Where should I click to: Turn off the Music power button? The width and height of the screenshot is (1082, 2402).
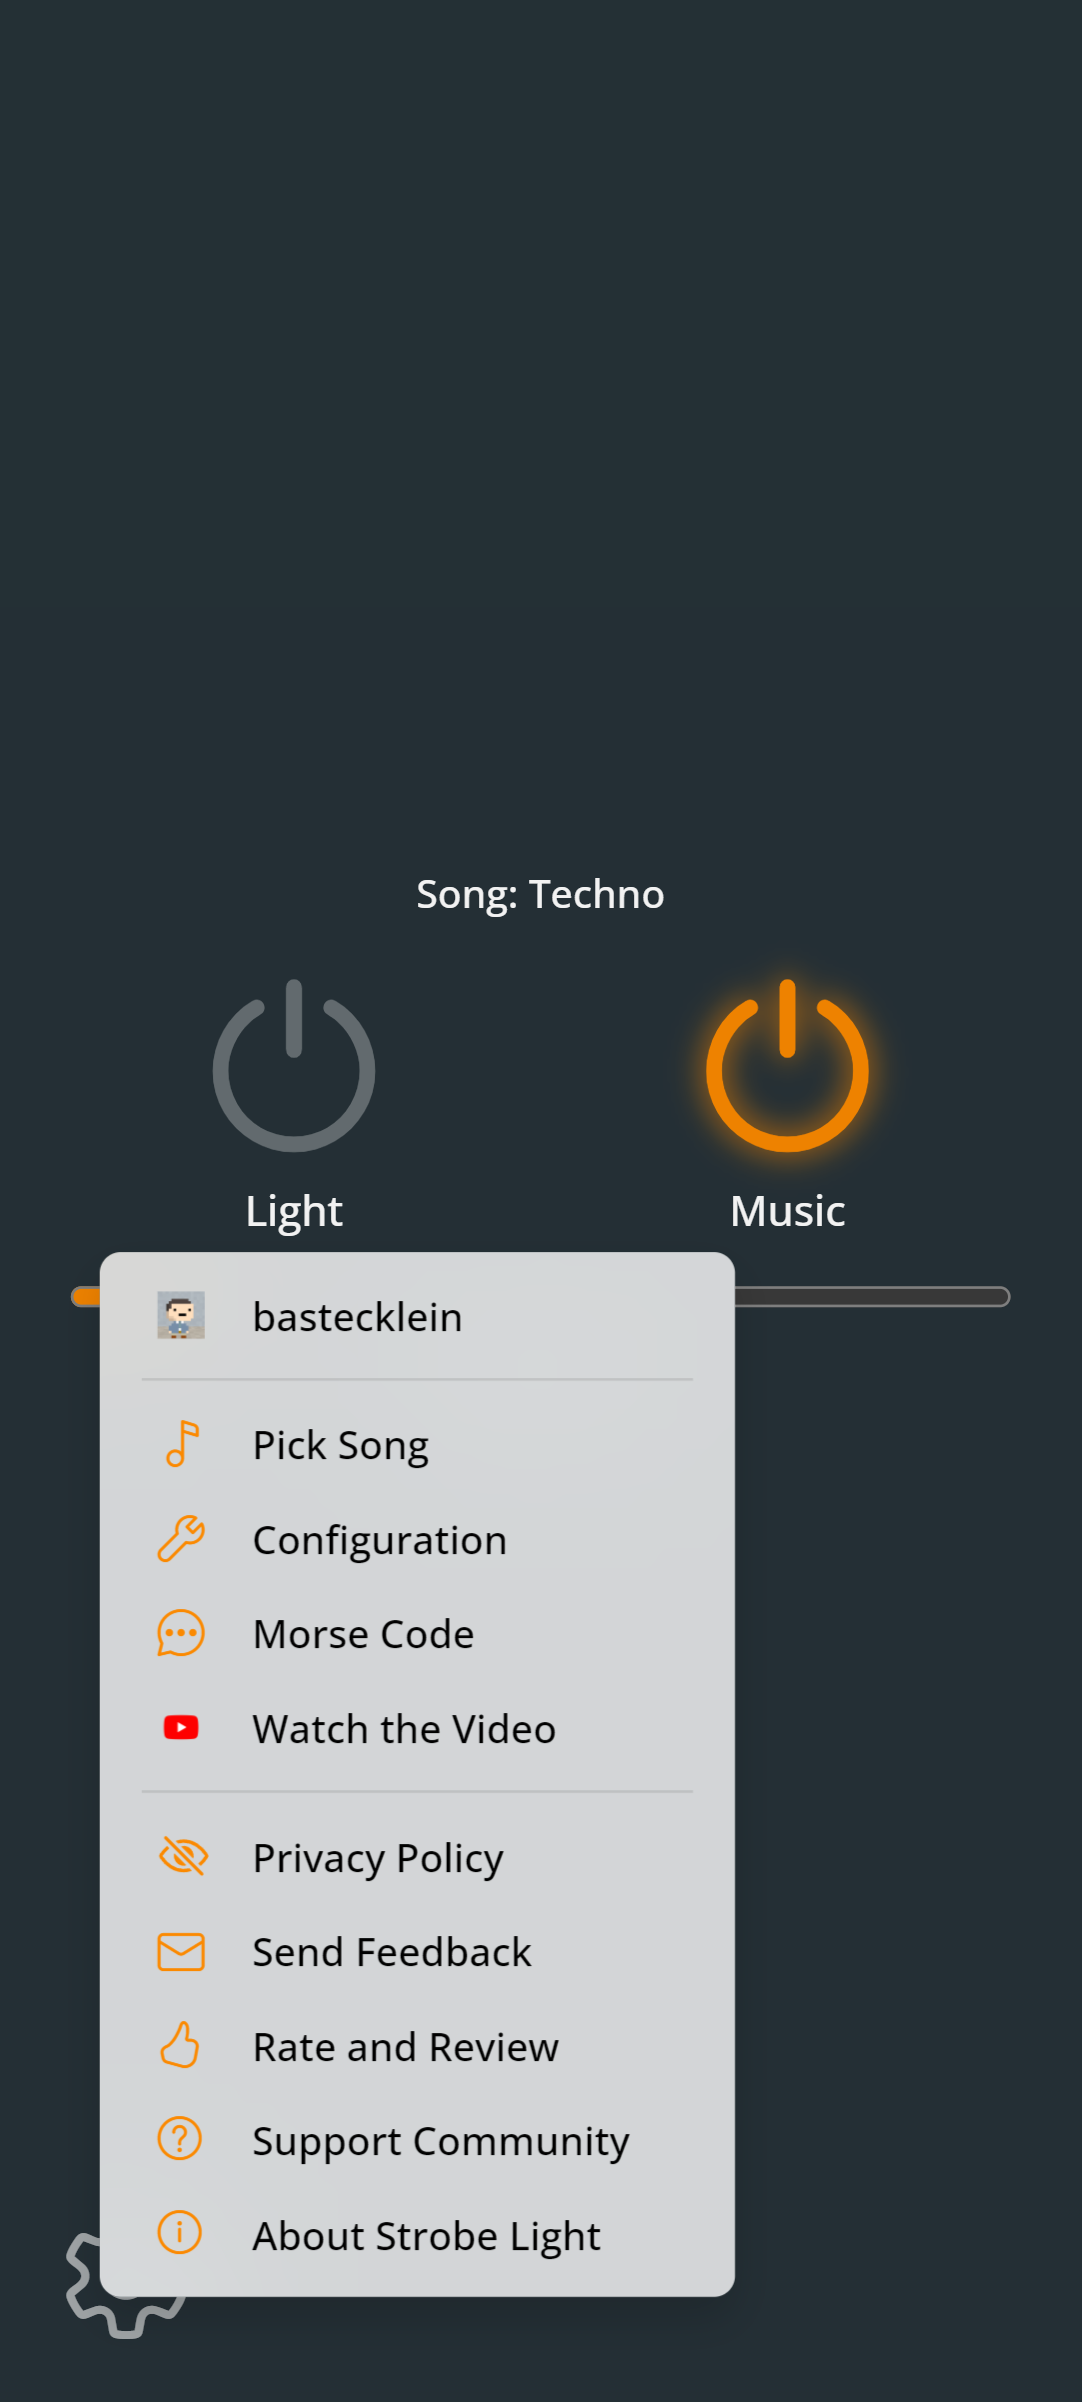(787, 1066)
